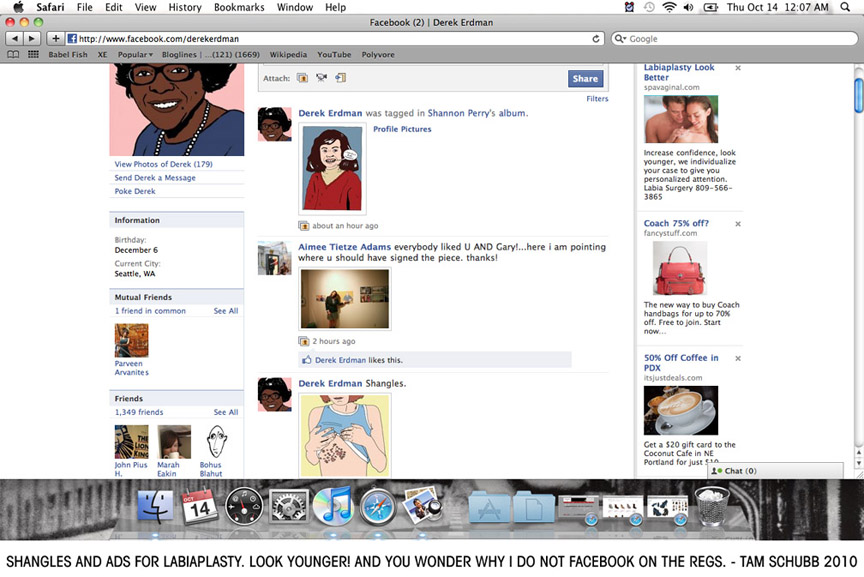Open the Help menu
This screenshot has width=864, height=577.
(335, 7)
